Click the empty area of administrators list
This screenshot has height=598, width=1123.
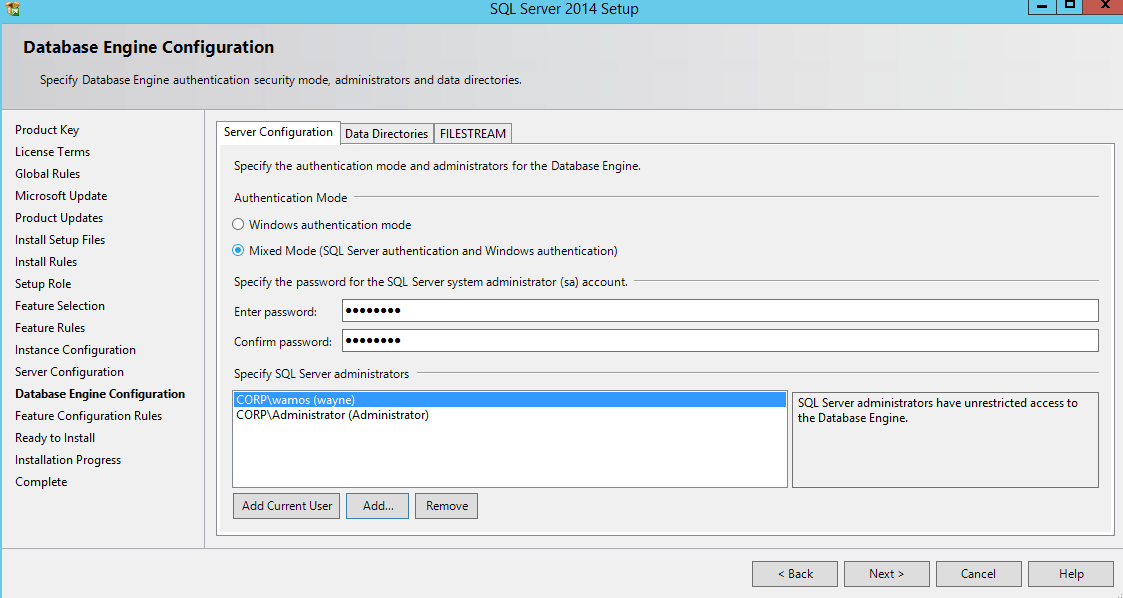(509, 455)
